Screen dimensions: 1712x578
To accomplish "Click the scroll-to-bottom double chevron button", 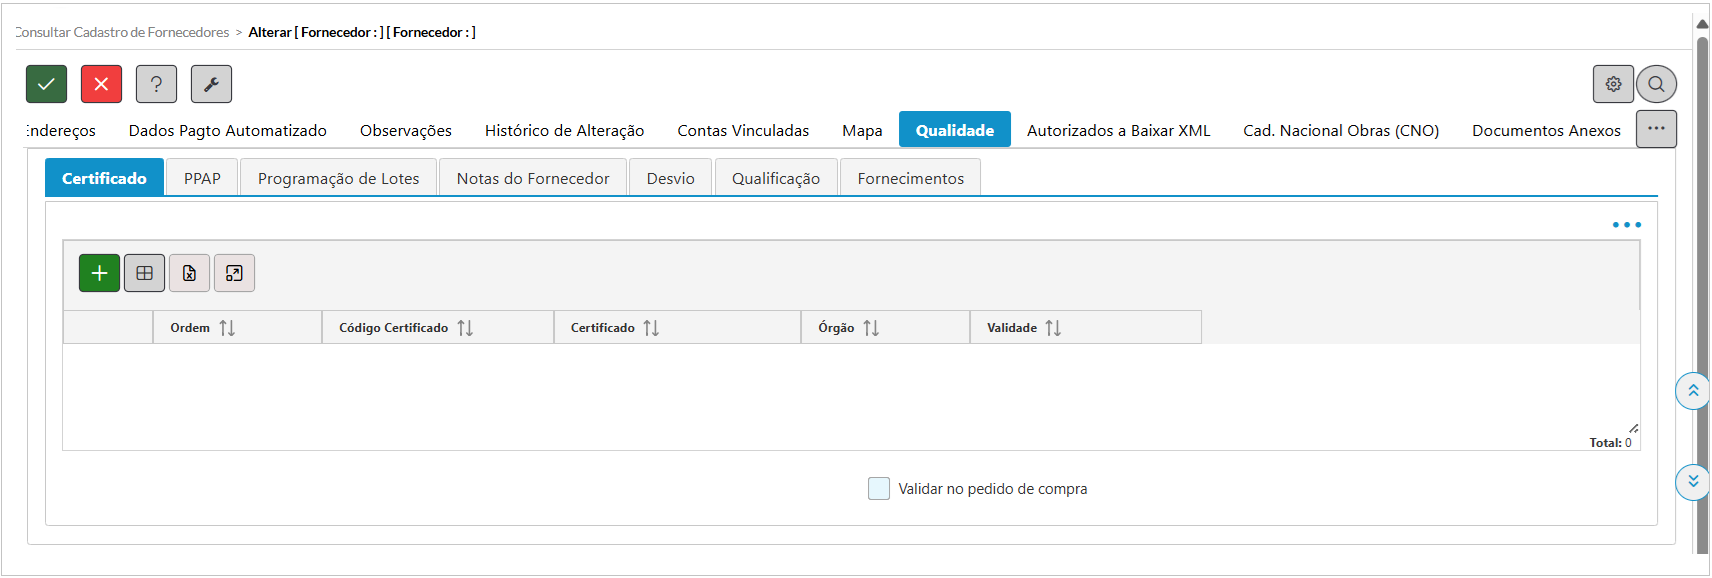I will 1692,482.
